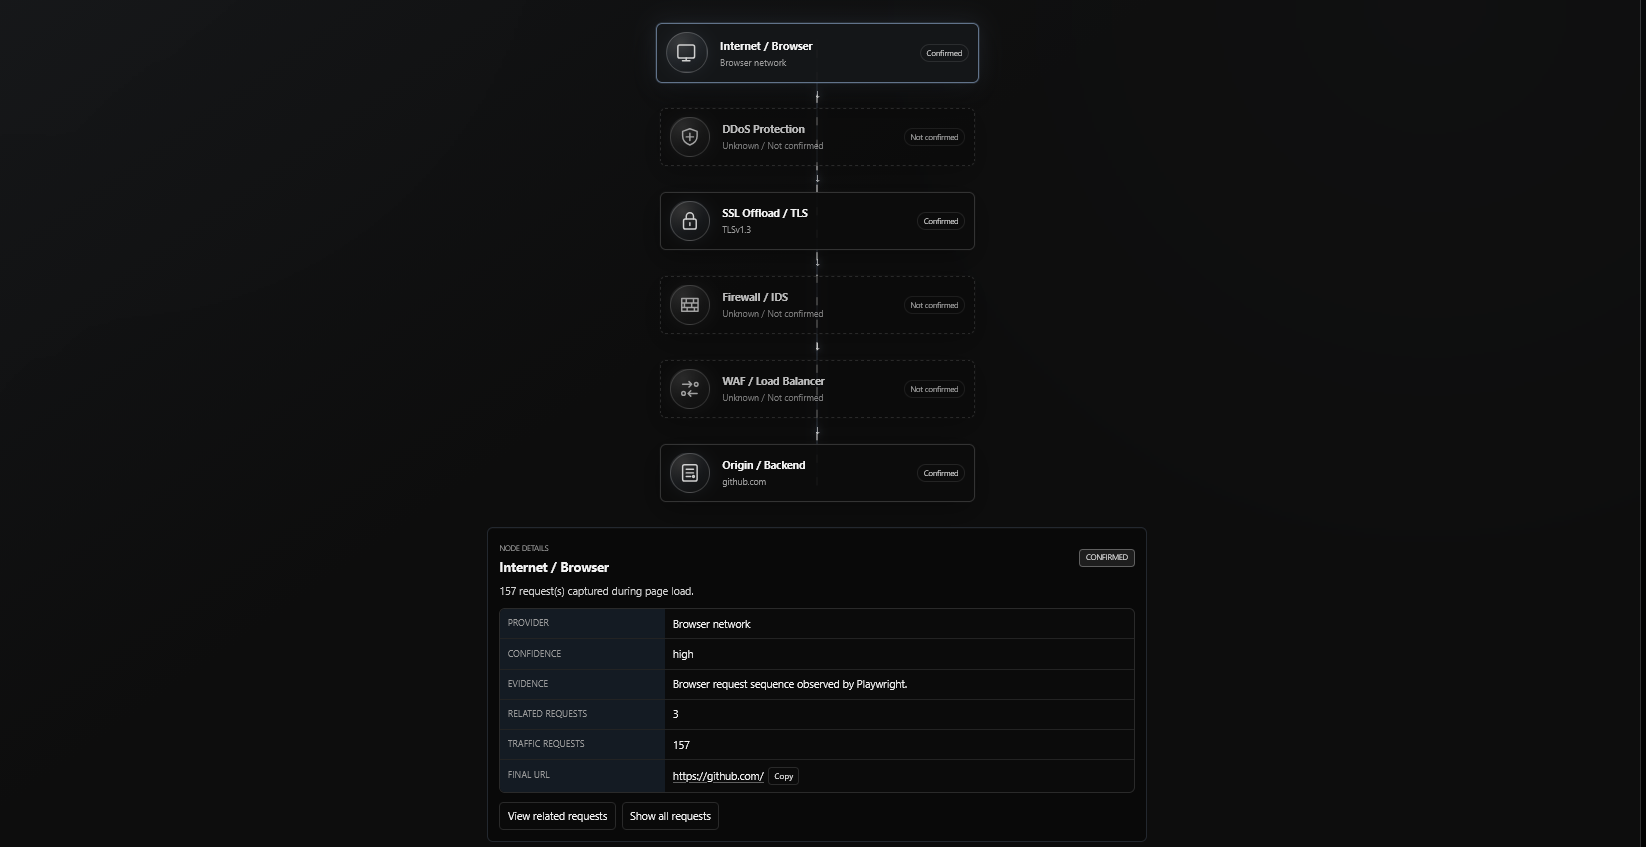Select the Firewall / IDS node title
This screenshot has width=1646, height=847.
(755, 297)
